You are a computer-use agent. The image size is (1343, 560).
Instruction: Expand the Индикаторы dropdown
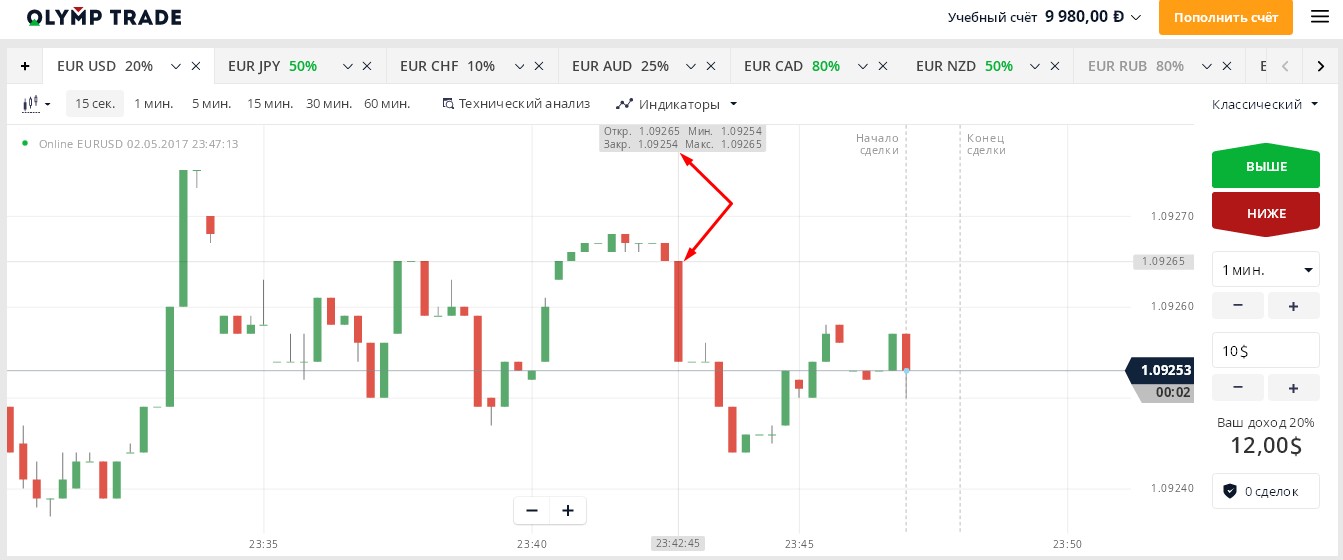[677, 103]
